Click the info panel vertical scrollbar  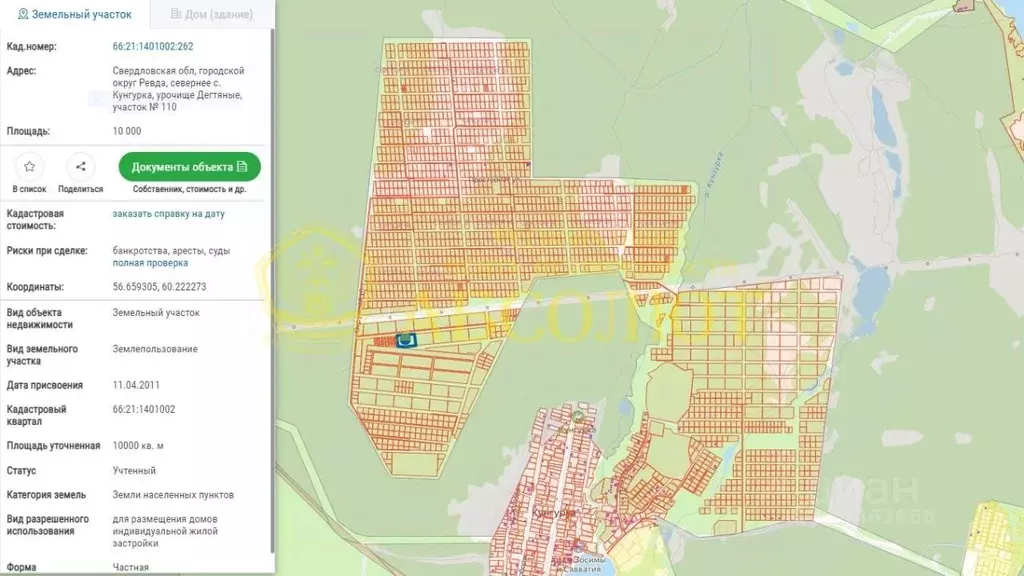271,300
